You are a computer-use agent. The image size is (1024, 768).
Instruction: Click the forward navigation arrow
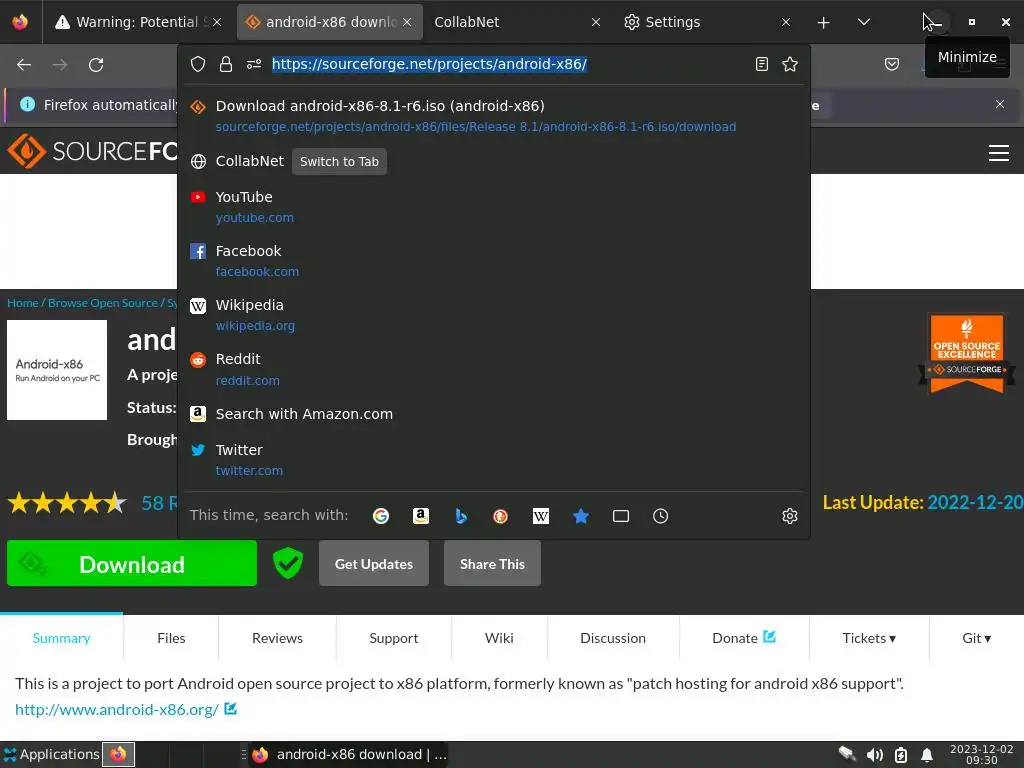click(x=60, y=65)
